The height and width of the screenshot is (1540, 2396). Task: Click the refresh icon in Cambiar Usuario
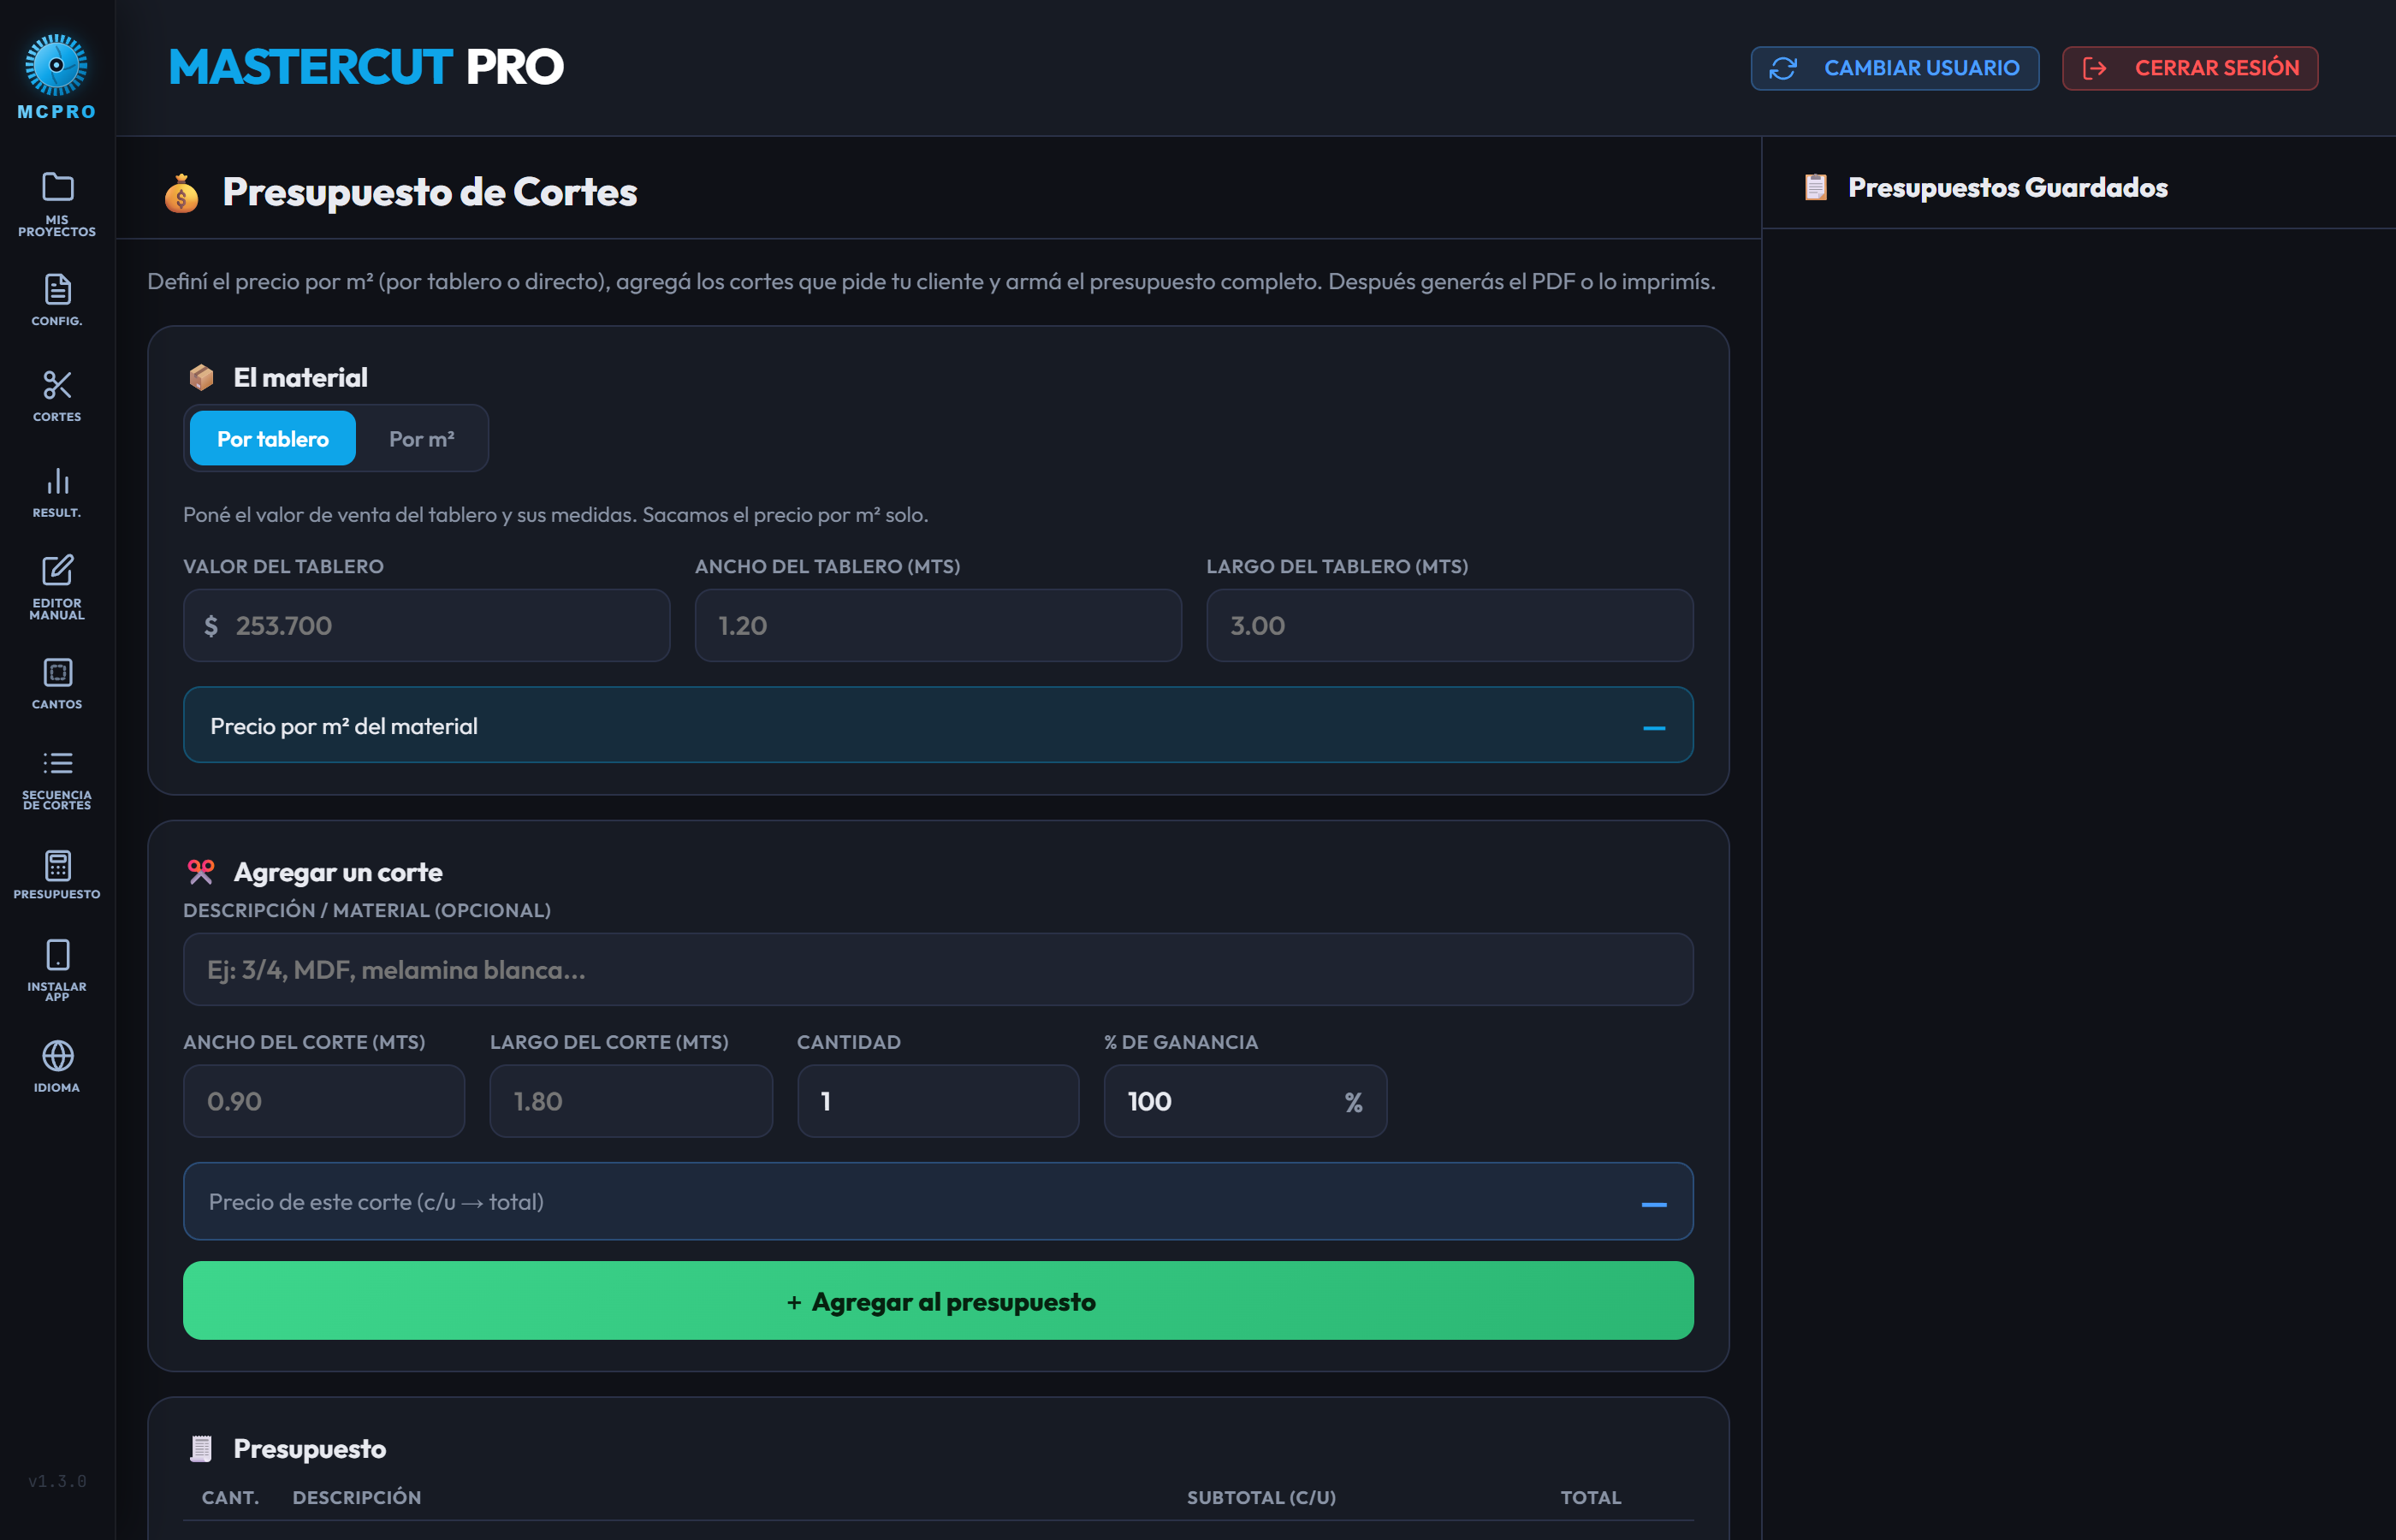tap(1783, 68)
